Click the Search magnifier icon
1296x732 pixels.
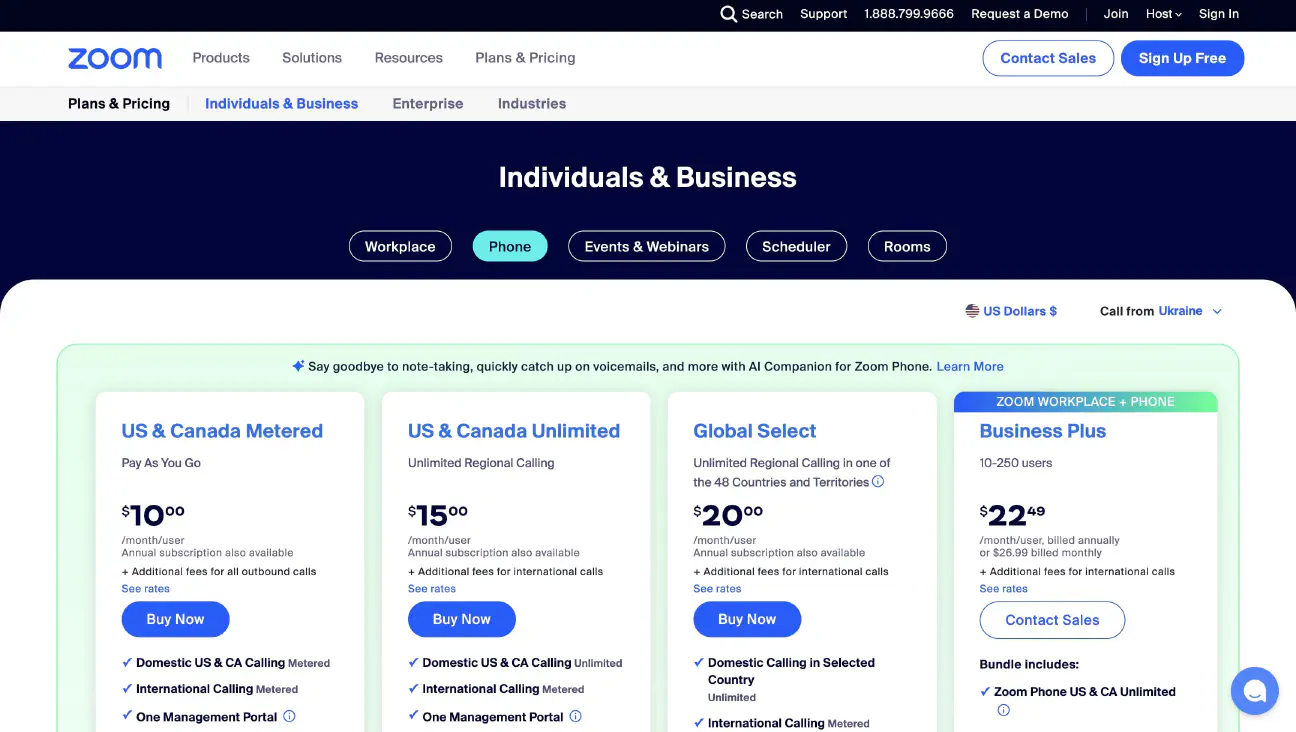pos(728,14)
